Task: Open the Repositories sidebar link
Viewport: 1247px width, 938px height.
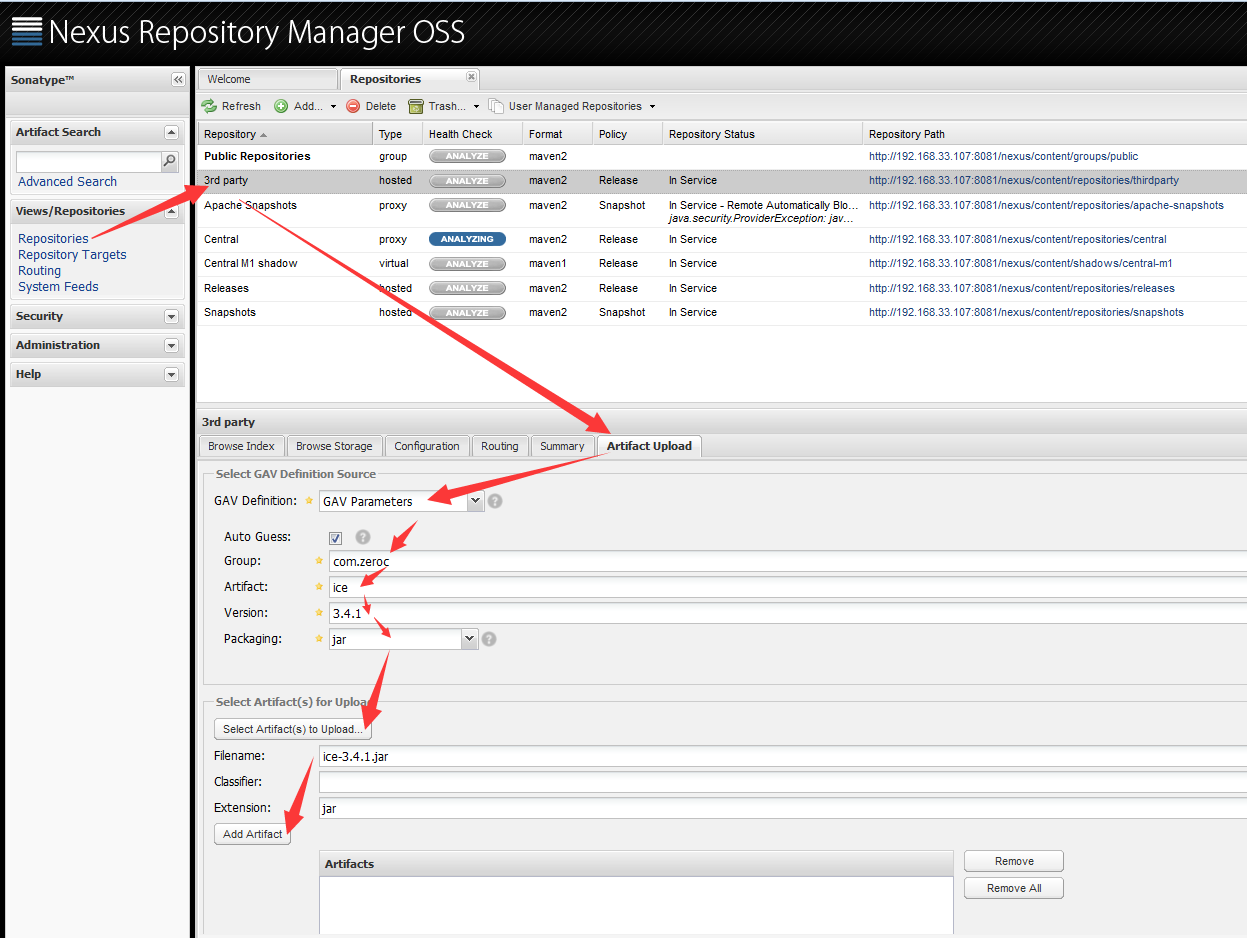Action: coord(53,238)
